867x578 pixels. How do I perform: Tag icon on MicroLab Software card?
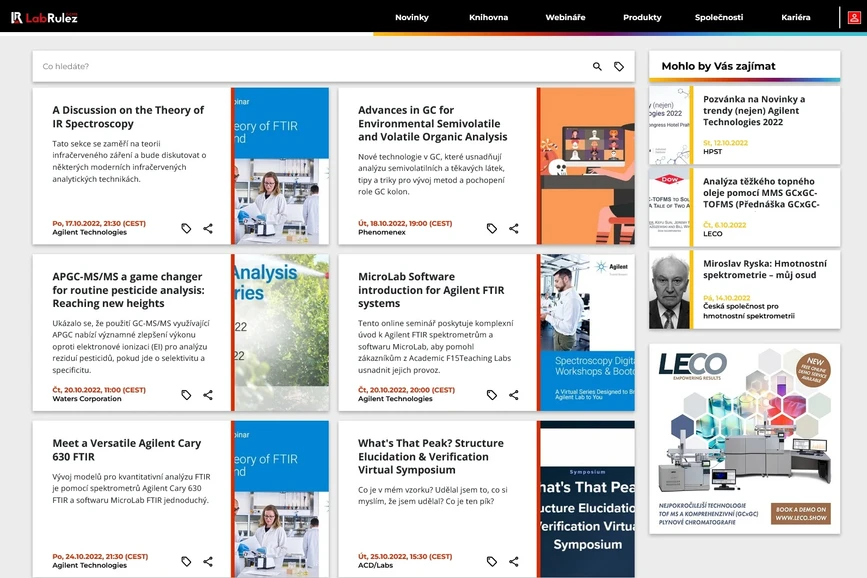click(492, 395)
